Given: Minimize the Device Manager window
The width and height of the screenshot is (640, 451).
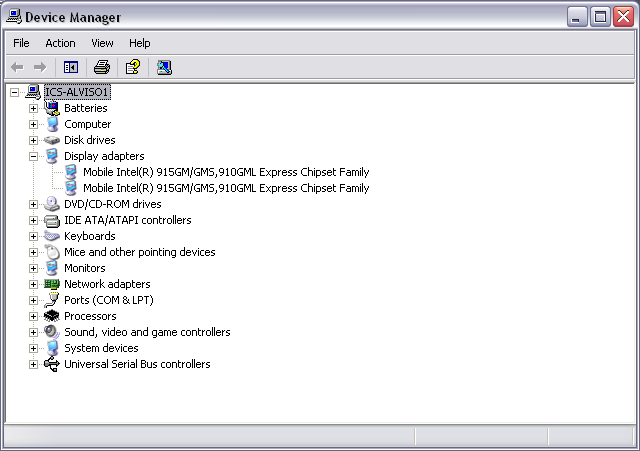Looking at the screenshot, I should [577, 17].
